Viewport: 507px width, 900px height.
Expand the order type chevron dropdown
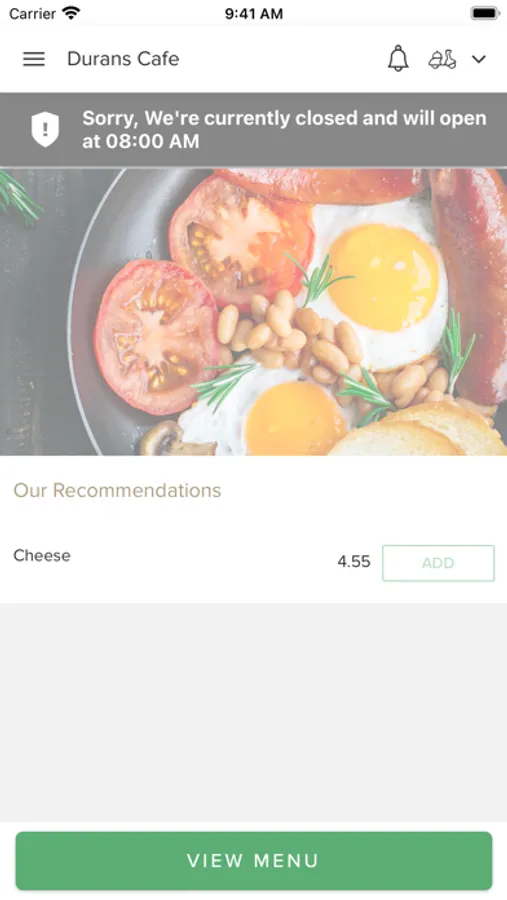479,59
